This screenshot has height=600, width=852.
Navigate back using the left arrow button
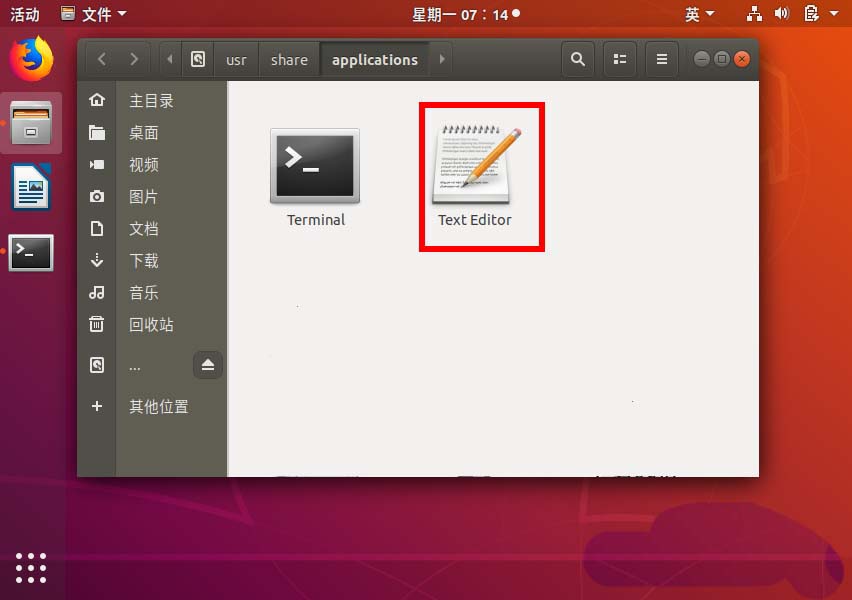pyautogui.click(x=100, y=59)
